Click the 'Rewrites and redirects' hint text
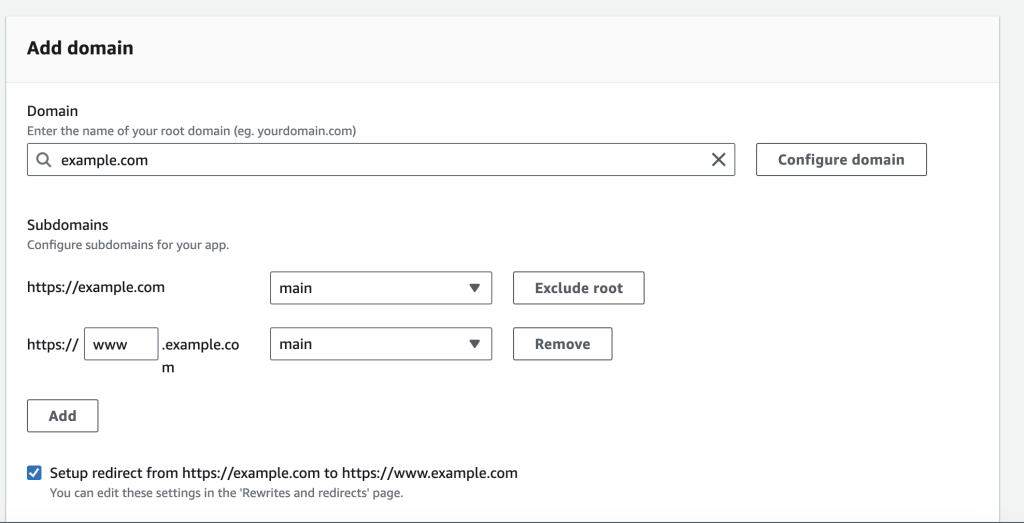Screen dimensions: 1024x523 click(226, 493)
